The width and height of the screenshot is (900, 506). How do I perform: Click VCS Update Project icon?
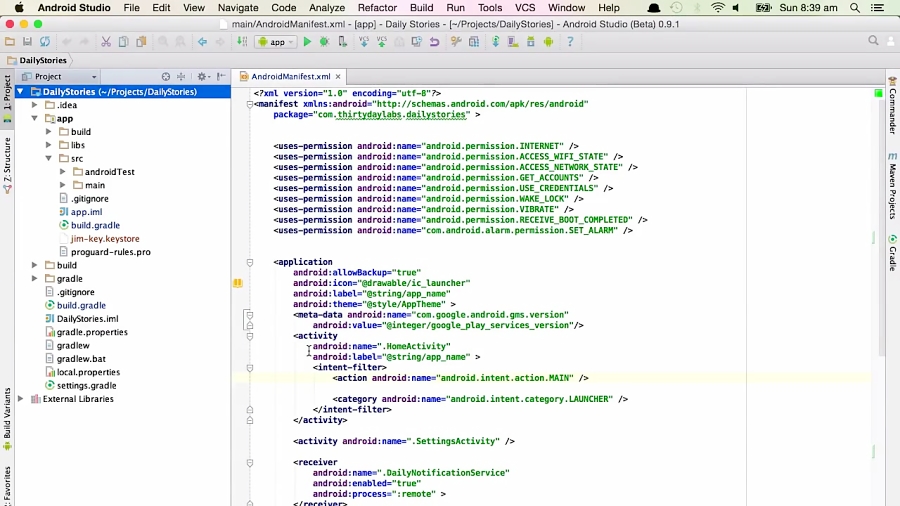coord(364,42)
